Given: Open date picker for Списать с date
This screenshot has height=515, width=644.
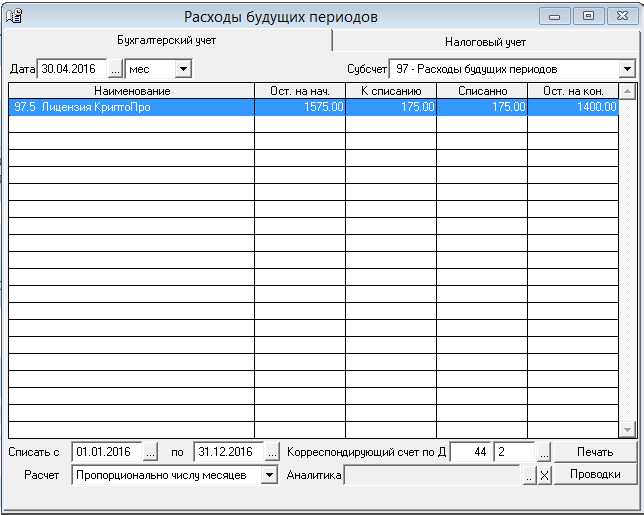Looking at the screenshot, I should [150, 452].
